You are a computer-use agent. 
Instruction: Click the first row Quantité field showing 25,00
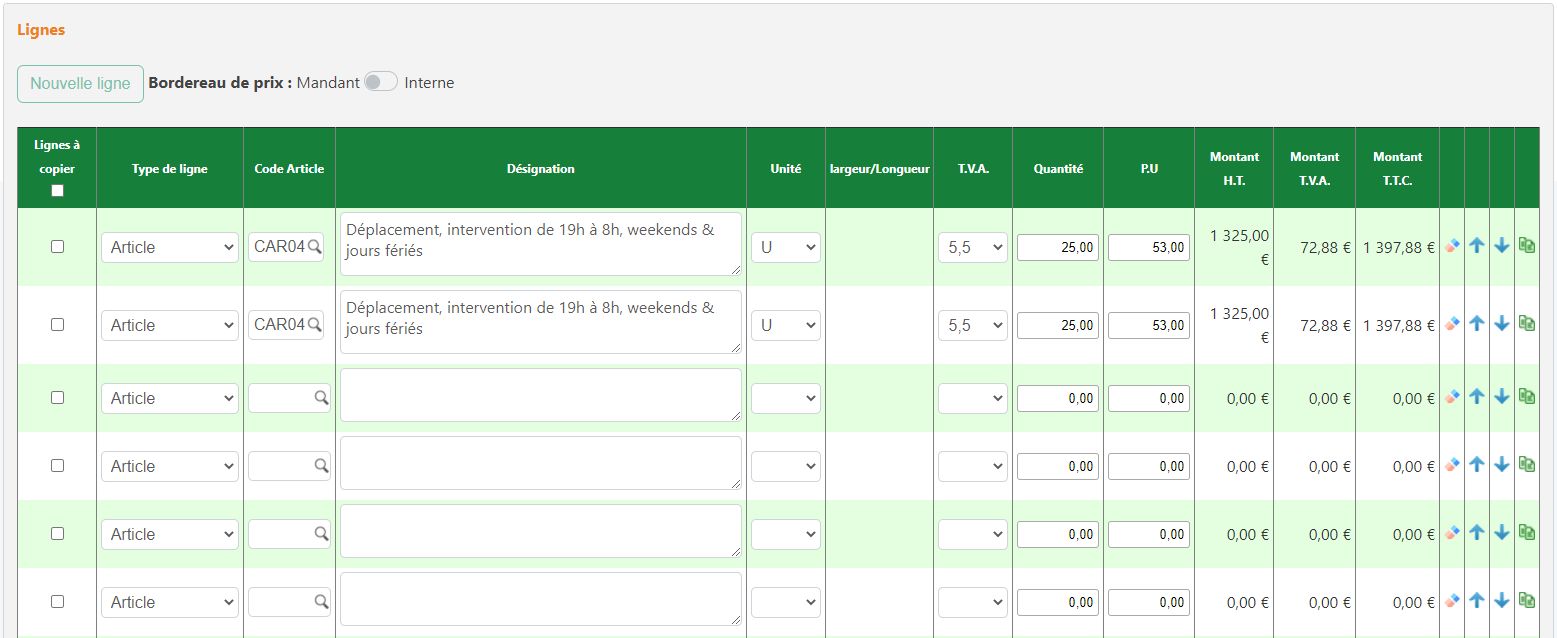pos(1058,247)
